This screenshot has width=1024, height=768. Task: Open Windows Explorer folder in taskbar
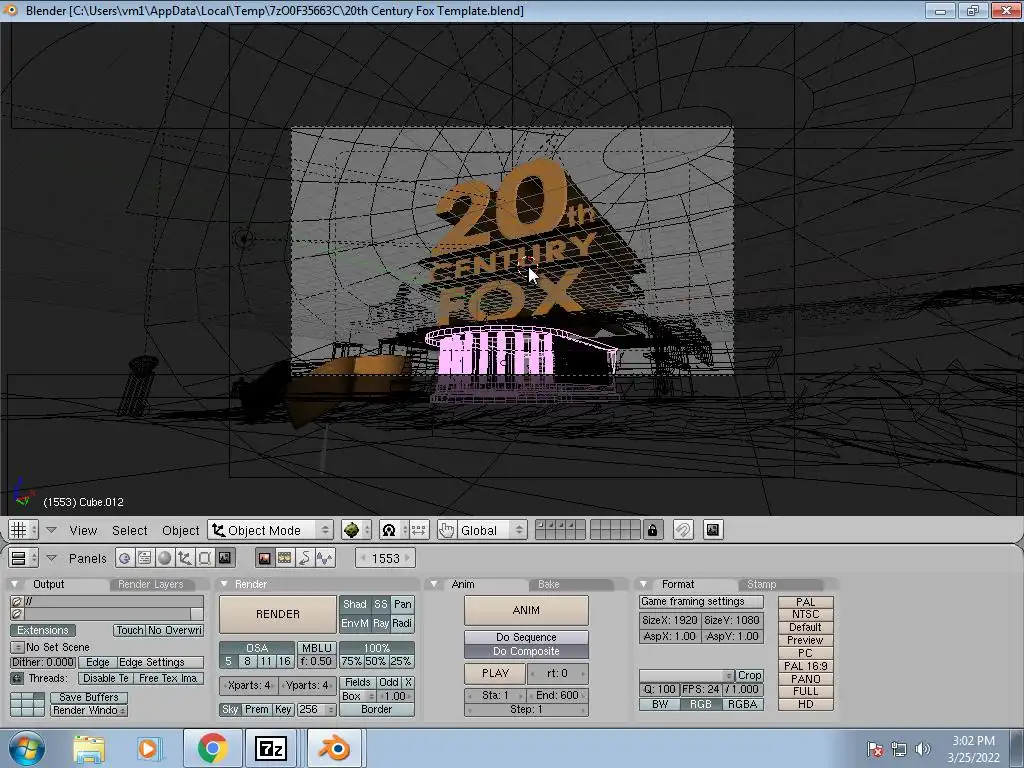pos(89,748)
